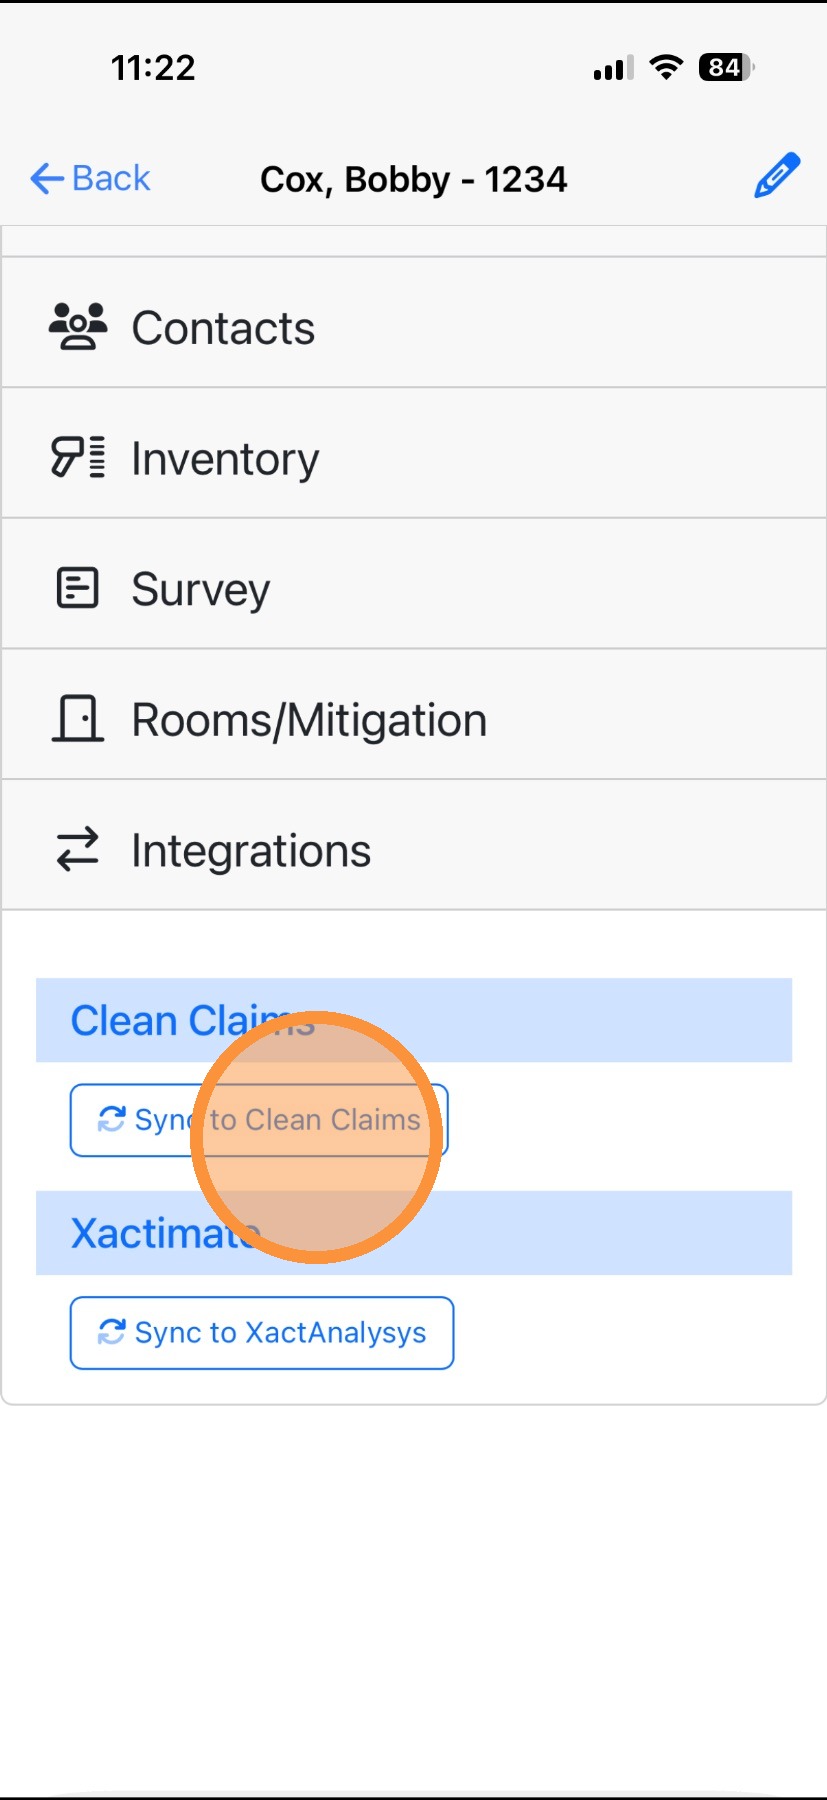Screen dimensions: 827x1800
Task: Tap the Contacts people icon
Action: [78, 327]
